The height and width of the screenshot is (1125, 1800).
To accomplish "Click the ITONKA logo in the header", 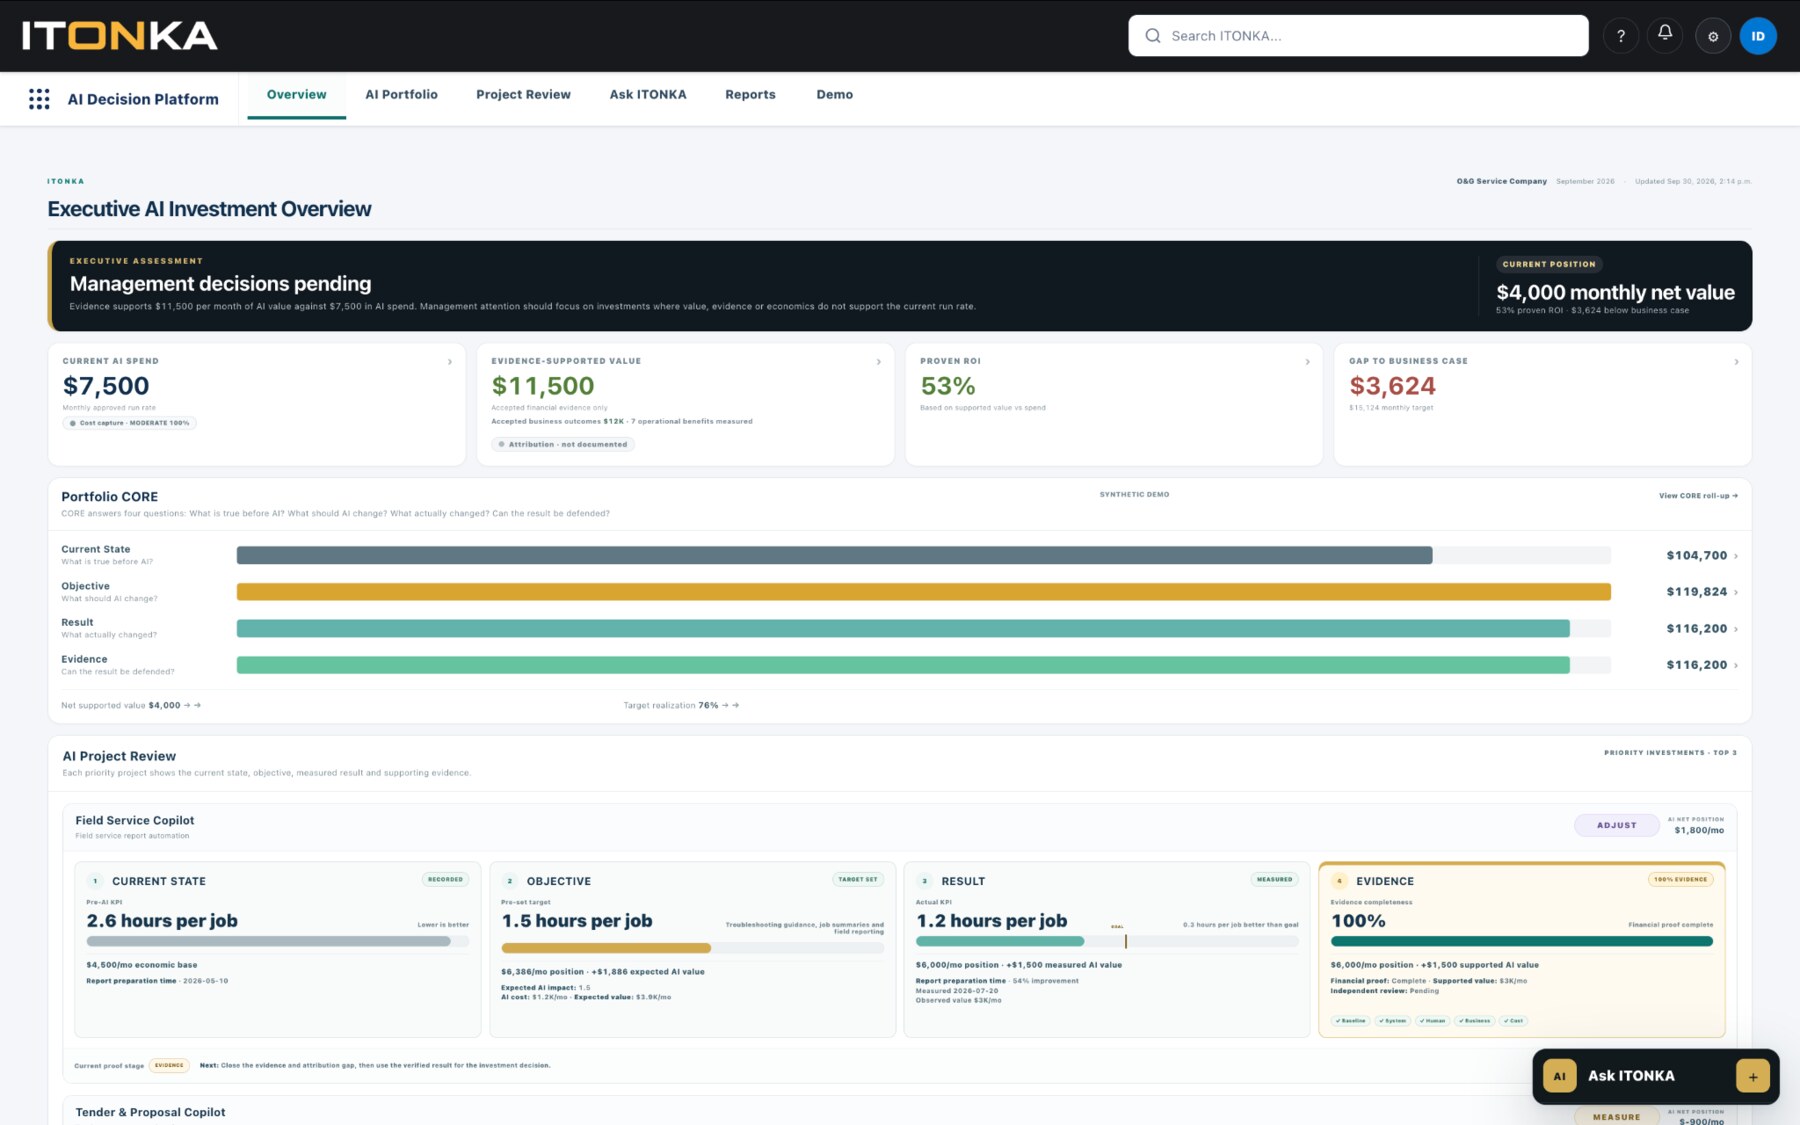I will point(120,36).
